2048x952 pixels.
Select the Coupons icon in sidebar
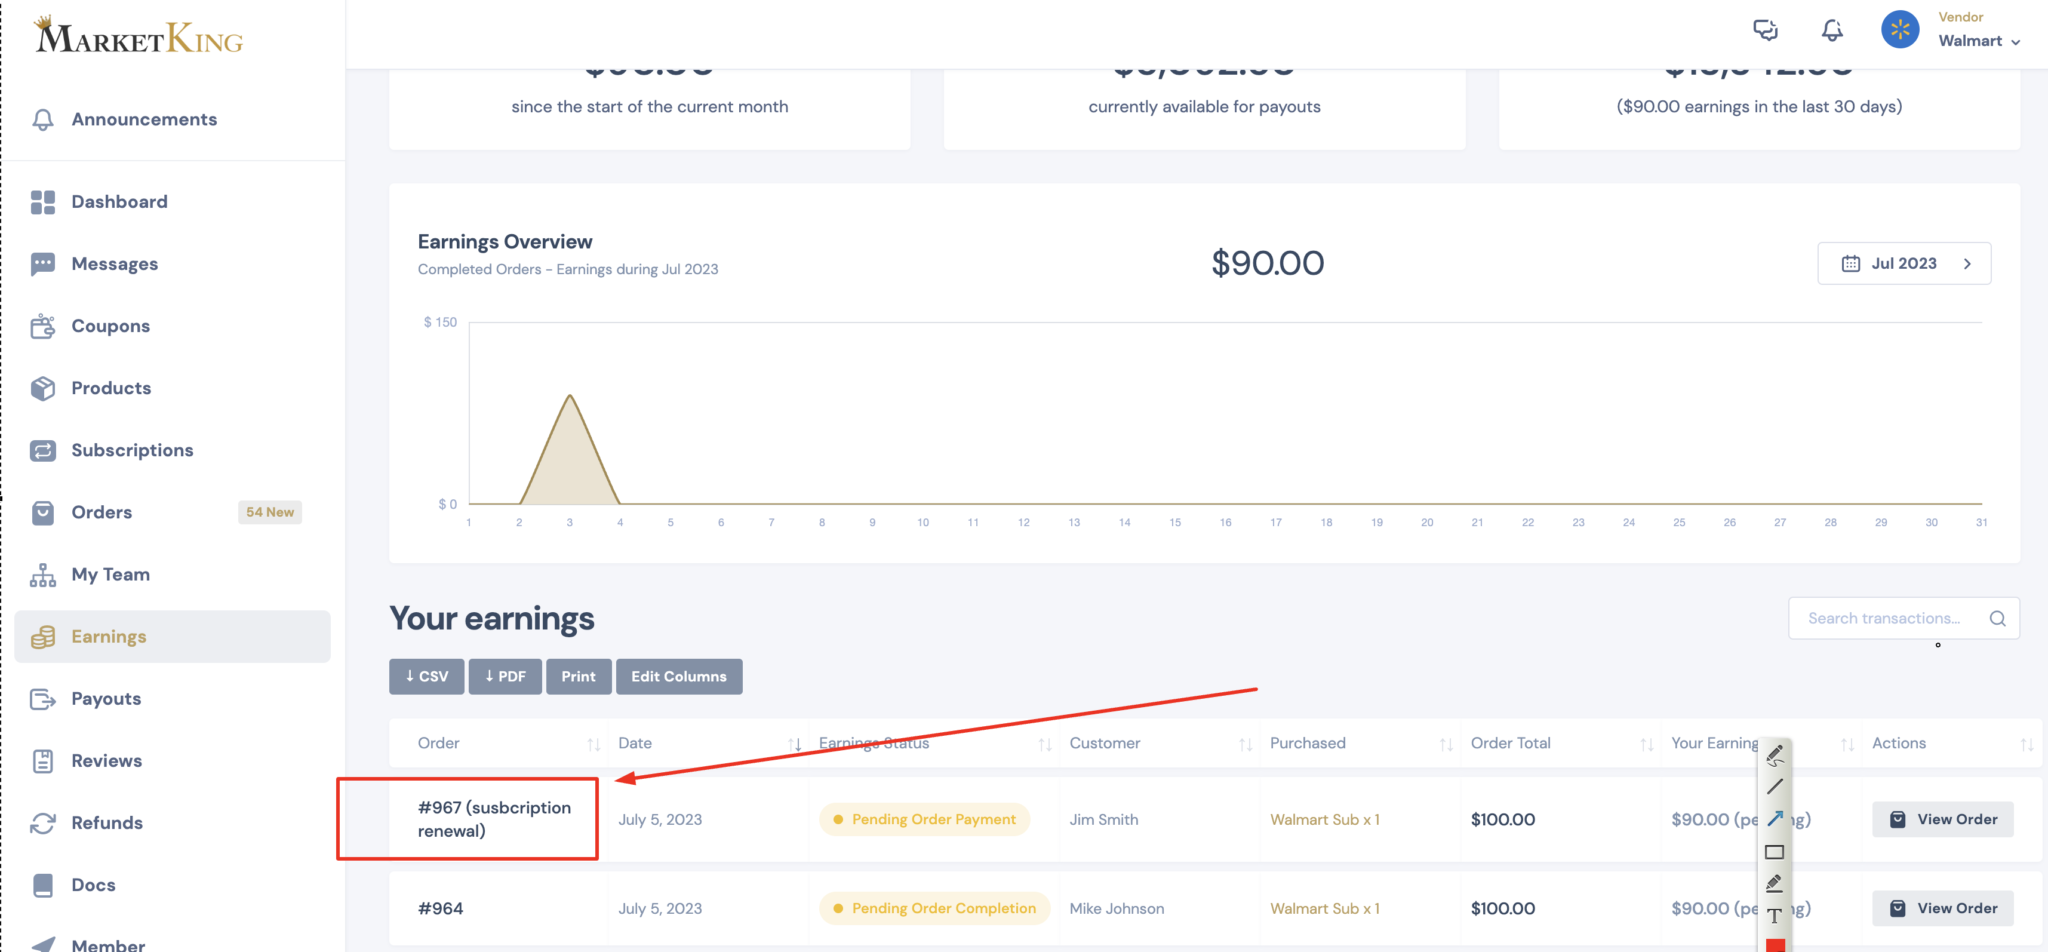click(x=42, y=325)
